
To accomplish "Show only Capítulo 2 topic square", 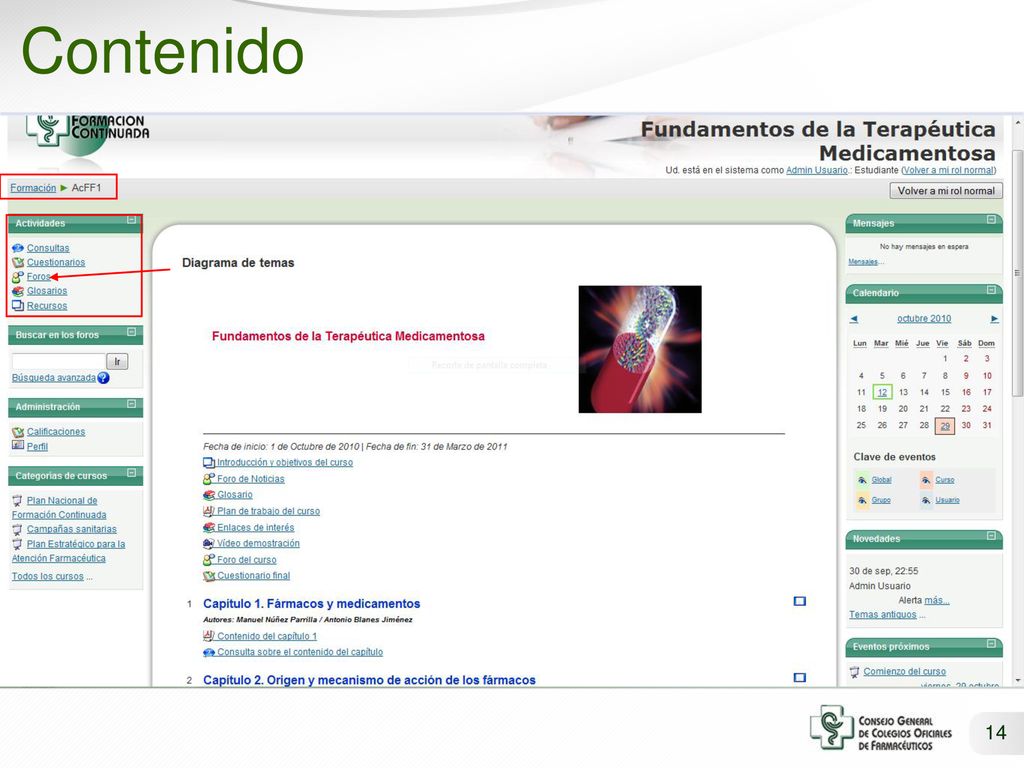I will 799,677.
